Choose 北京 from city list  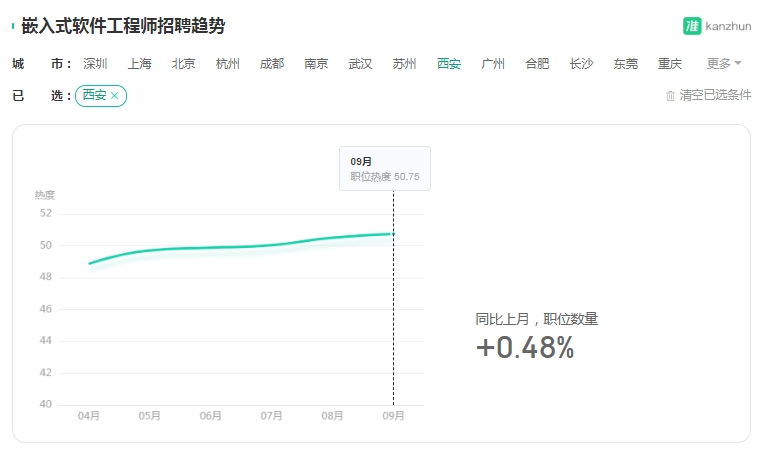pos(183,64)
